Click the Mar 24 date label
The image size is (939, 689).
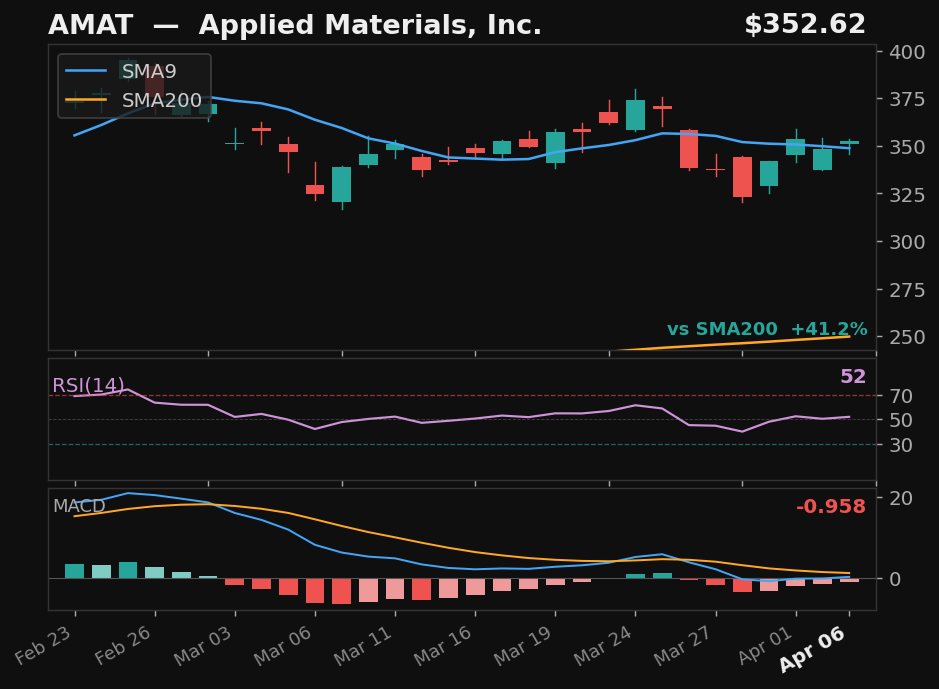[x=603, y=646]
